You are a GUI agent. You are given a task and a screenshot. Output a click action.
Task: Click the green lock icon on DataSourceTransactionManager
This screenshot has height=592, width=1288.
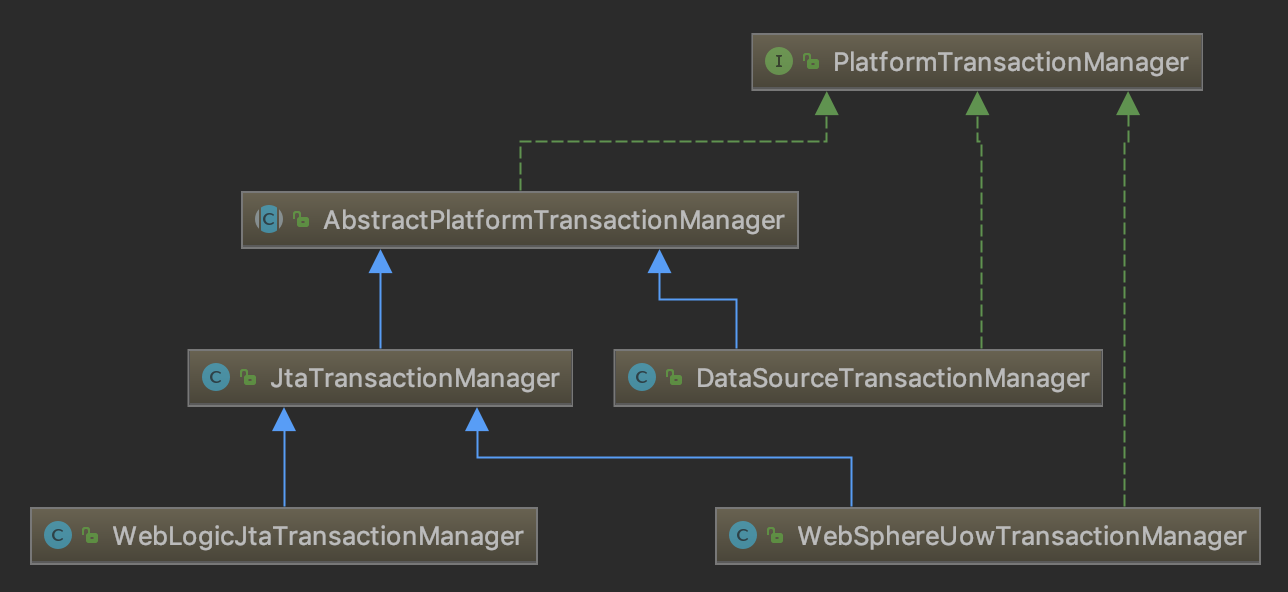tap(674, 378)
